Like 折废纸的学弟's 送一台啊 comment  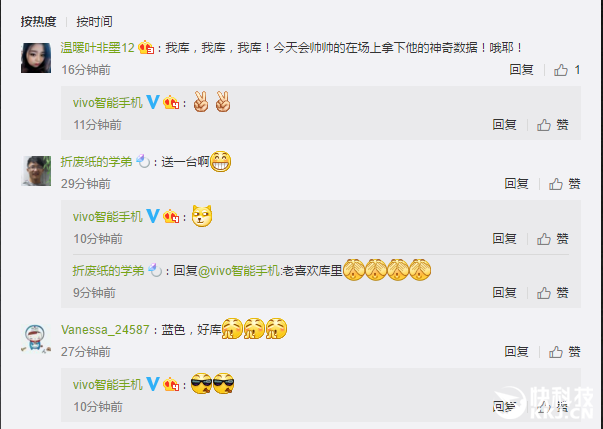(565, 184)
